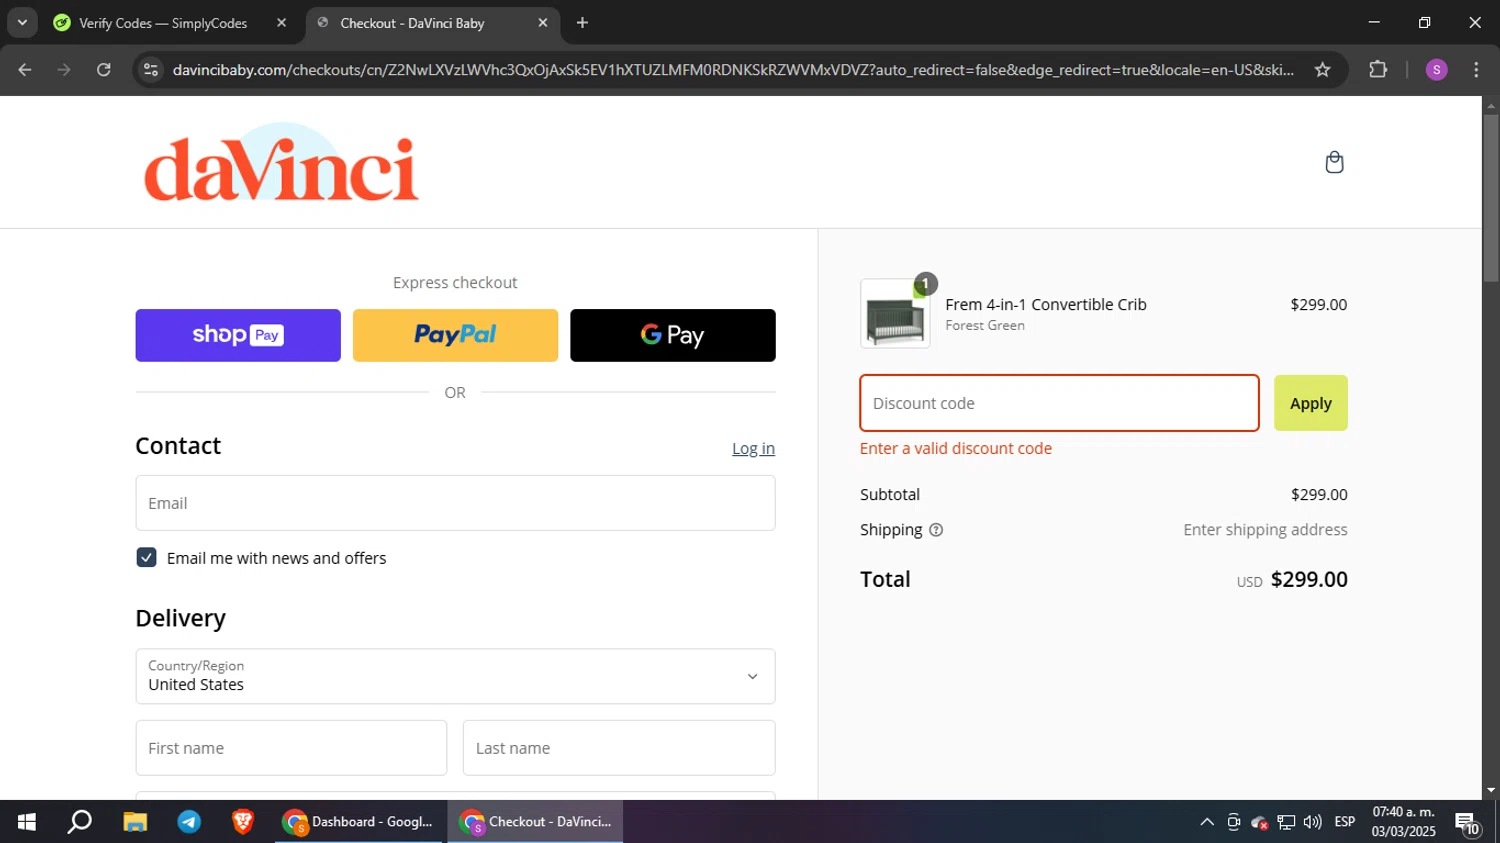
Task: Switch to Dashboard Google Chrome taskbar window
Action: [x=359, y=822]
